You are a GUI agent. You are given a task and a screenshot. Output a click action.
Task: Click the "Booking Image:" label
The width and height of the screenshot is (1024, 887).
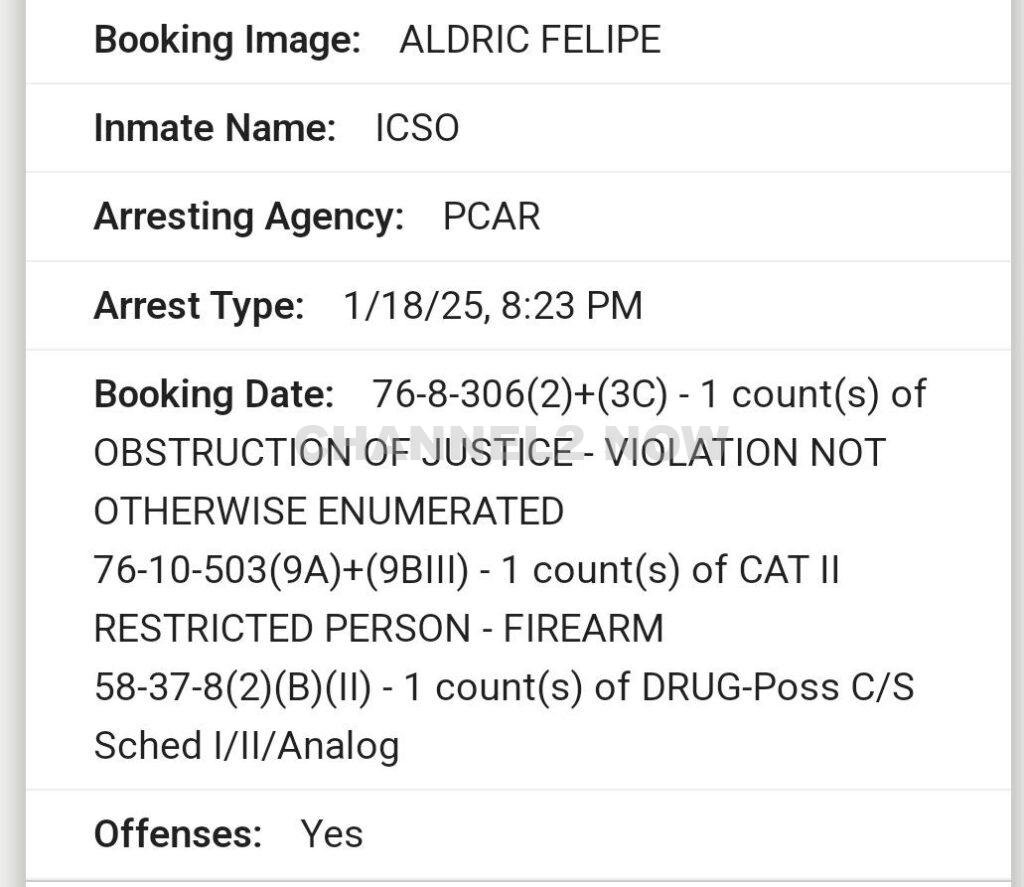[226, 40]
